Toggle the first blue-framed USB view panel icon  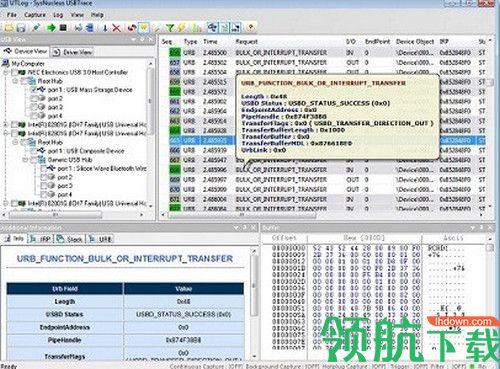tap(212, 27)
